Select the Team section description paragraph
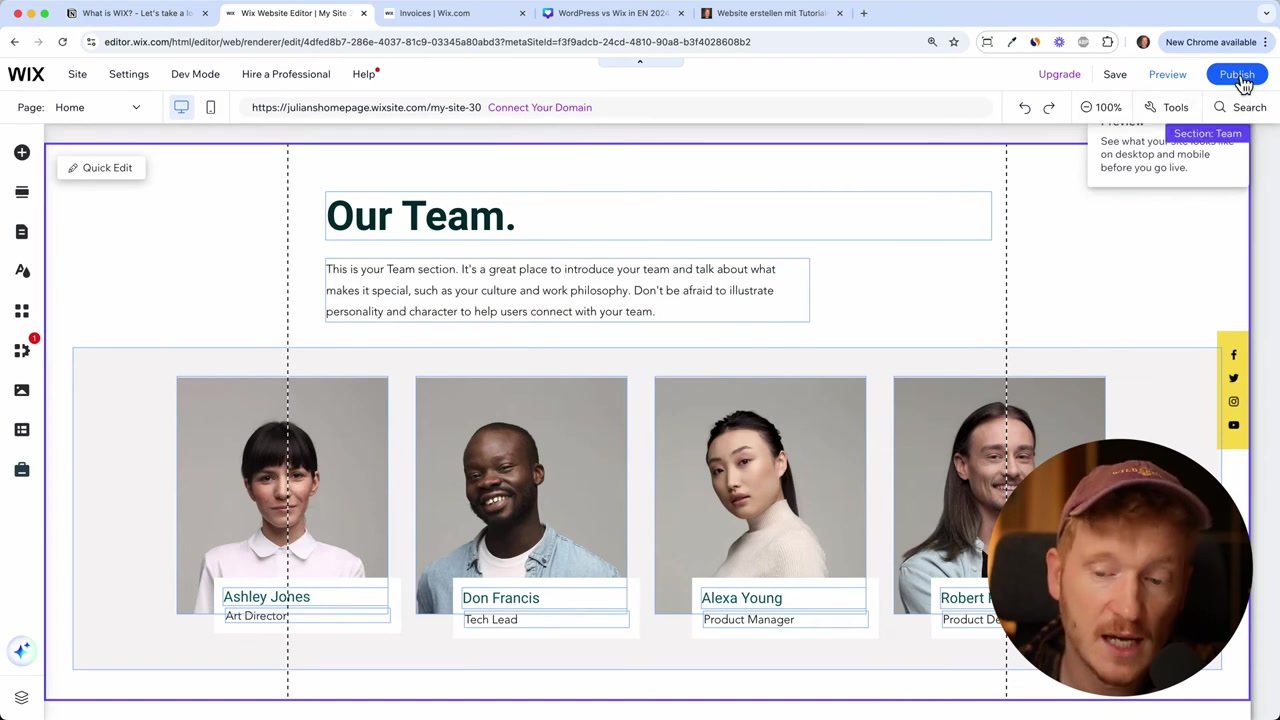The image size is (1280, 720). [x=567, y=290]
